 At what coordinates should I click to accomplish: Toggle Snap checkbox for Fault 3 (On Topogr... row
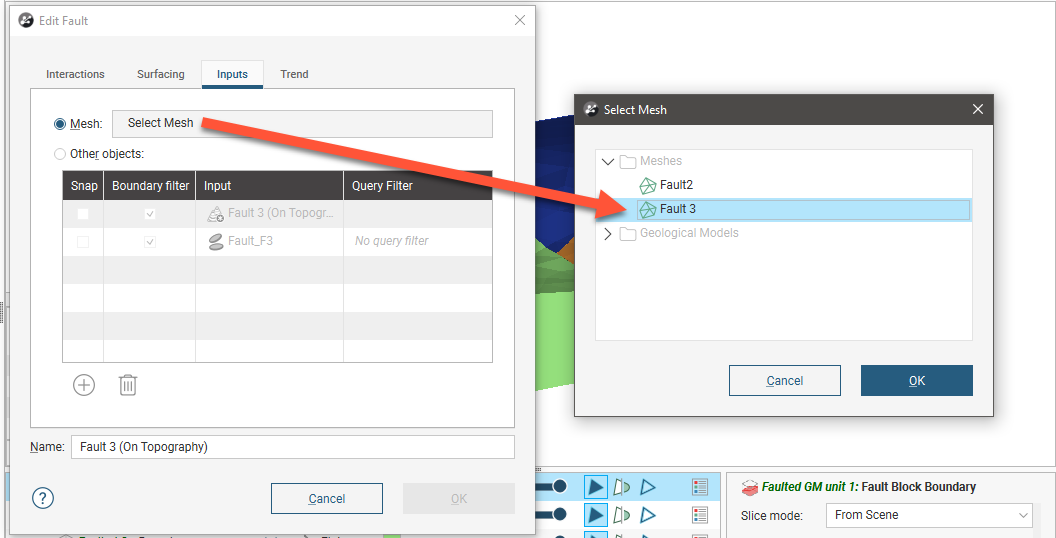click(x=83, y=214)
